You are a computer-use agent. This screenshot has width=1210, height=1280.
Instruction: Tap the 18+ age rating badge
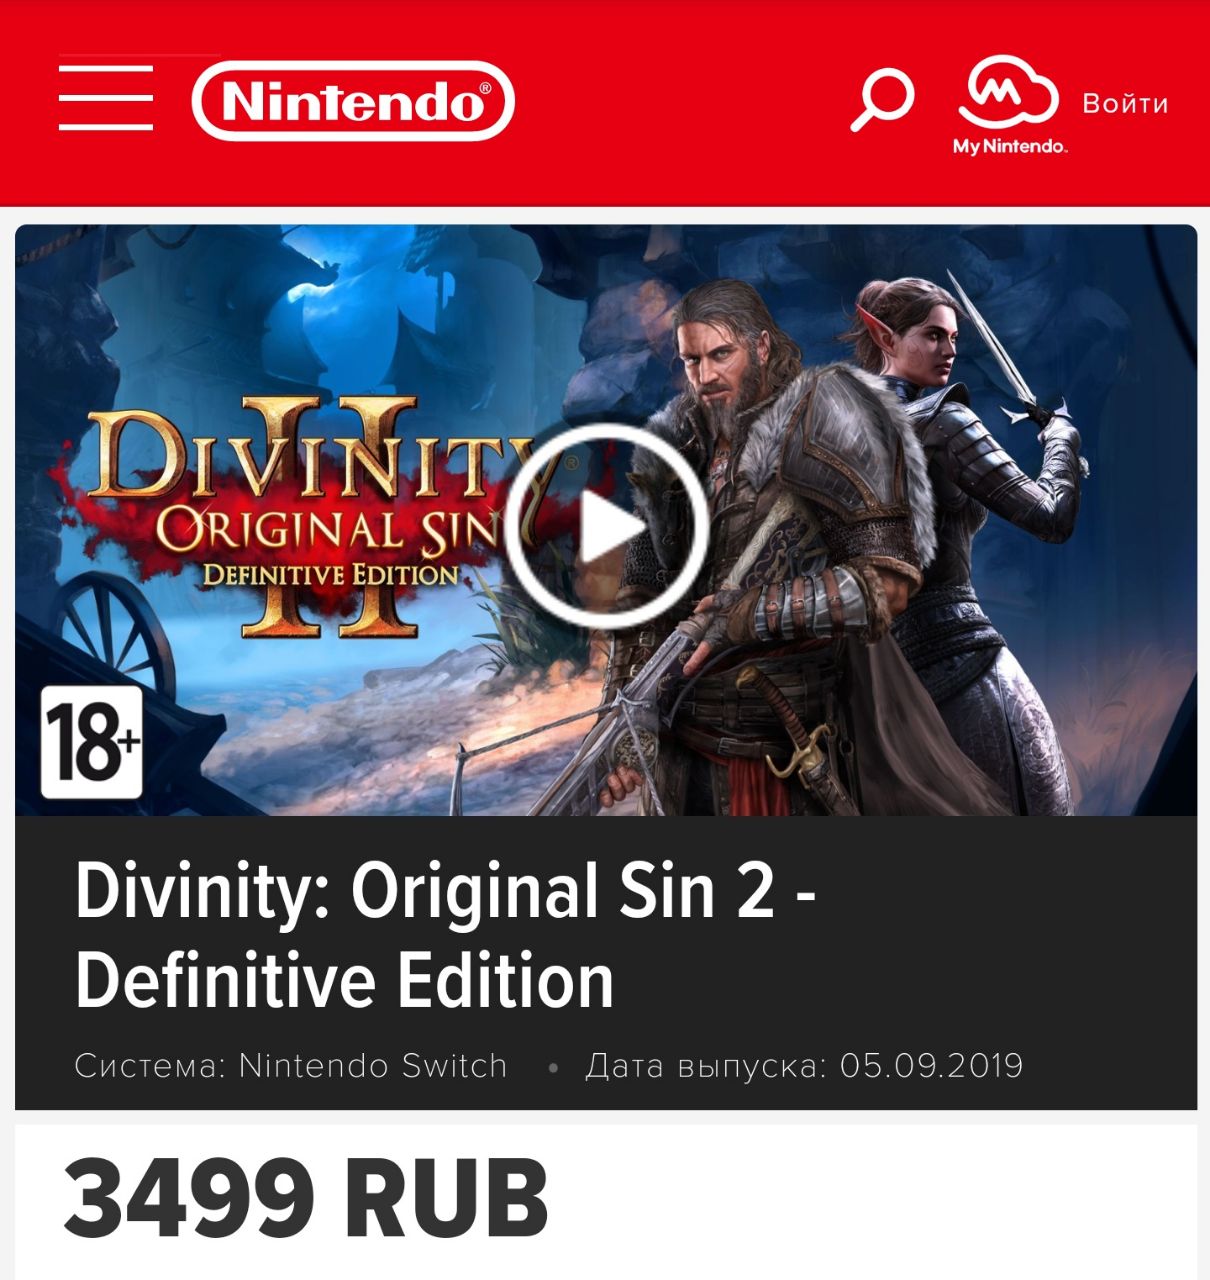[92, 741]
